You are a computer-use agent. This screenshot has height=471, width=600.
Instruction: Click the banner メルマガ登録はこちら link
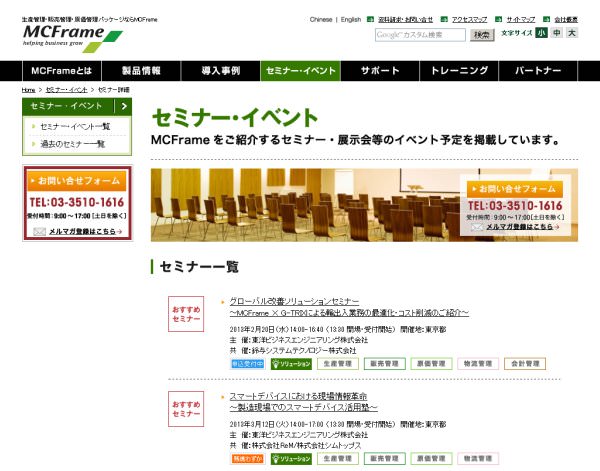(x=522, y=227)
